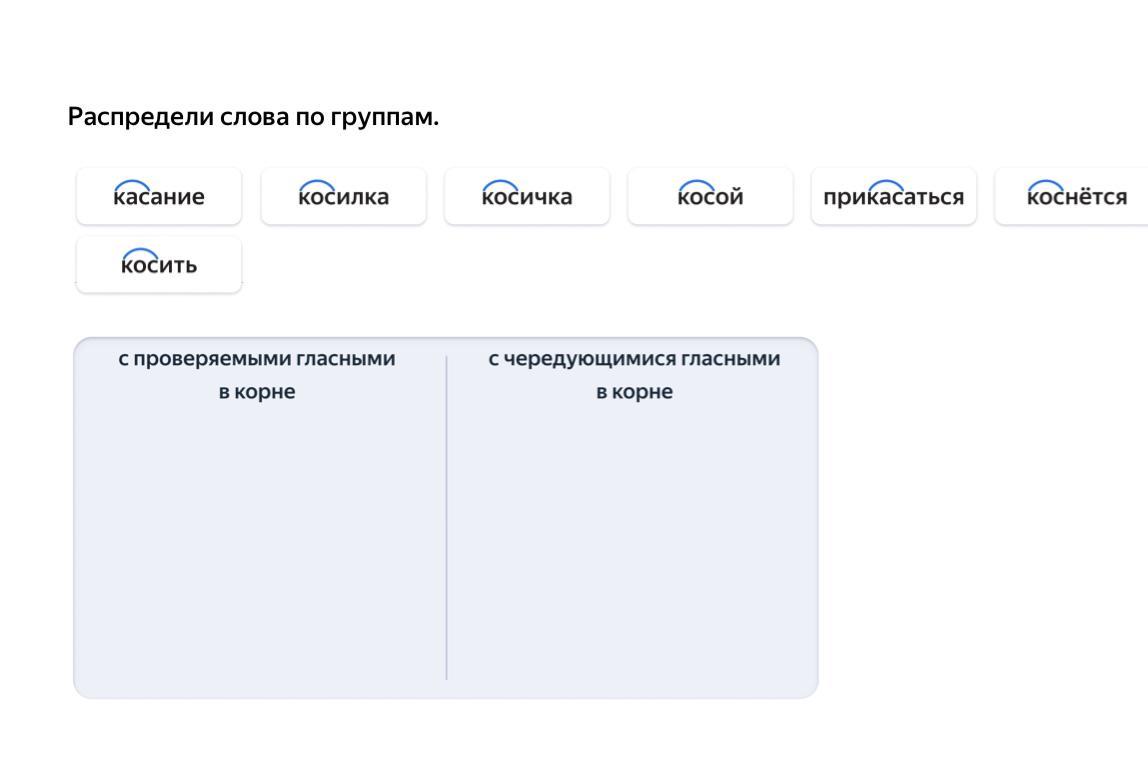
Task: Click empty area of проверяемыми гласными group
Action: (x=260, y=542)
